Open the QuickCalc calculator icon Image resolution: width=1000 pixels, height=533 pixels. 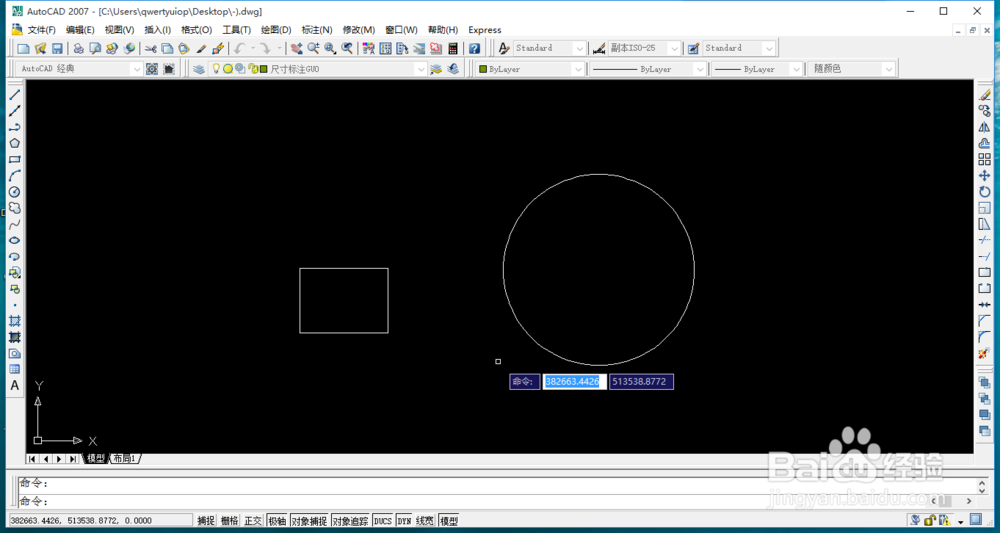pyautogui.click(x=453, y=48)
